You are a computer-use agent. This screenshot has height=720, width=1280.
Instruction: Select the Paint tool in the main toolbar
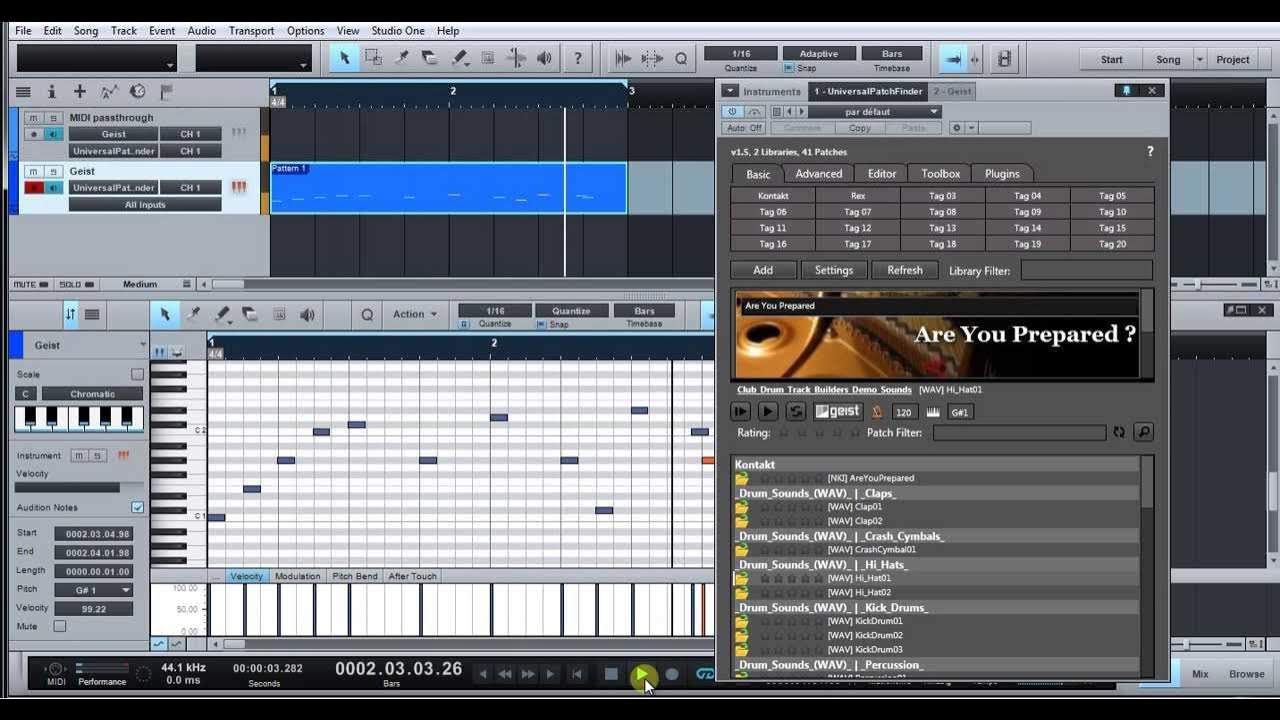pos(460,59)
